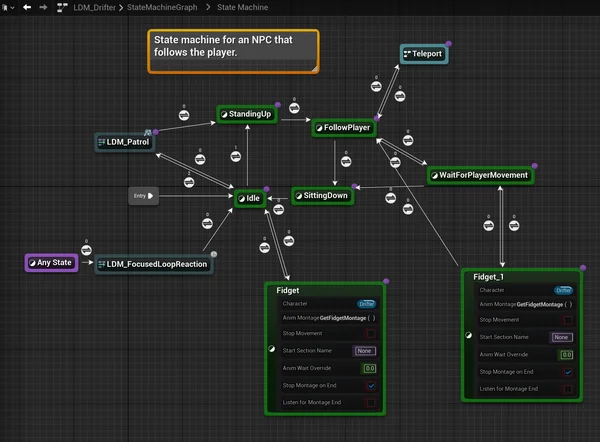600x442 pixels.
Task: Select the LDM_Patrol node
Action: pos(124,142)
